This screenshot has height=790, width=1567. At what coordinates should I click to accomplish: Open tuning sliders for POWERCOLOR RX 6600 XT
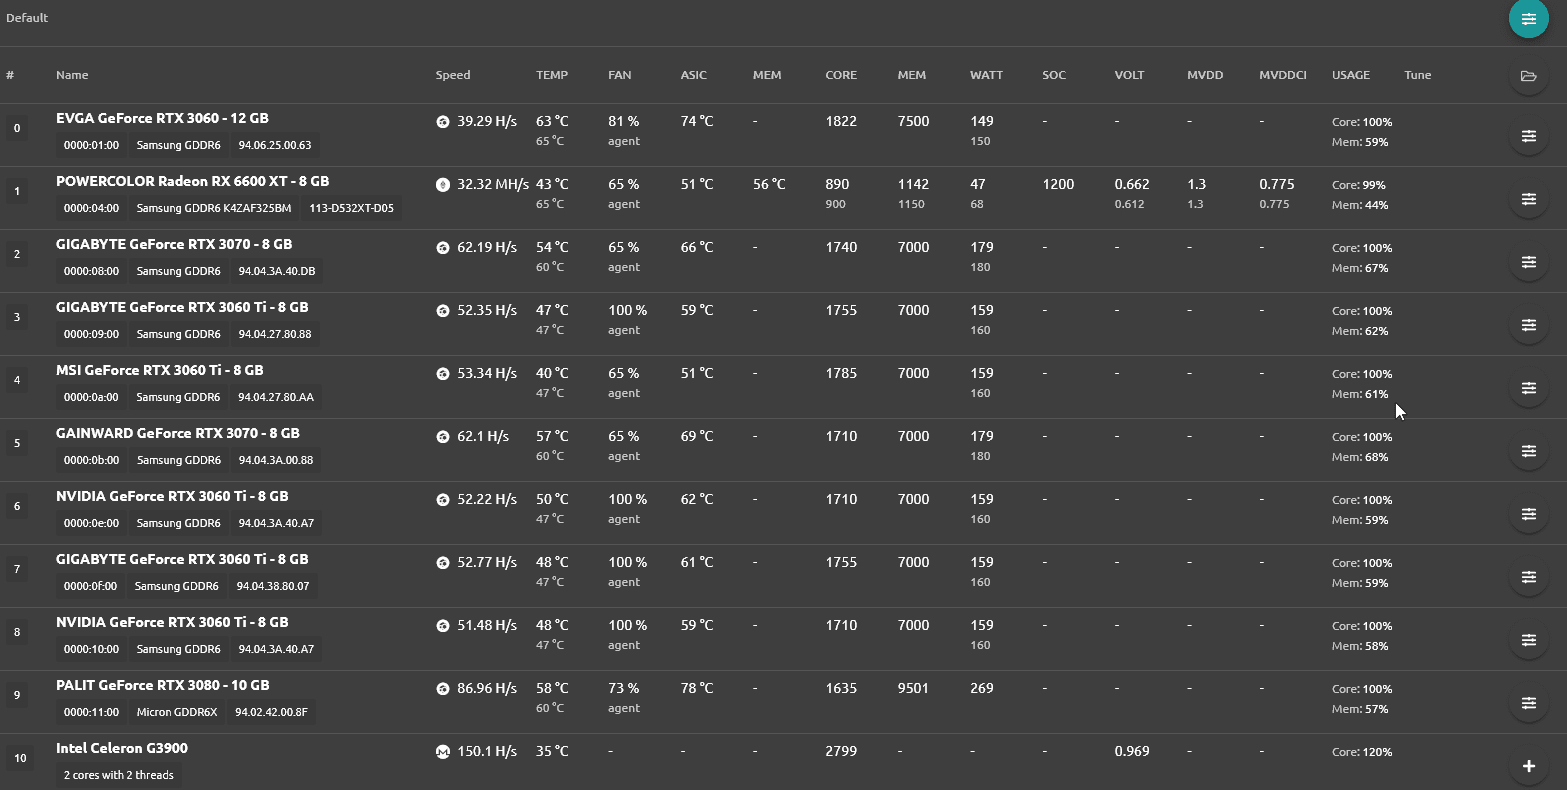[1528, 199]
